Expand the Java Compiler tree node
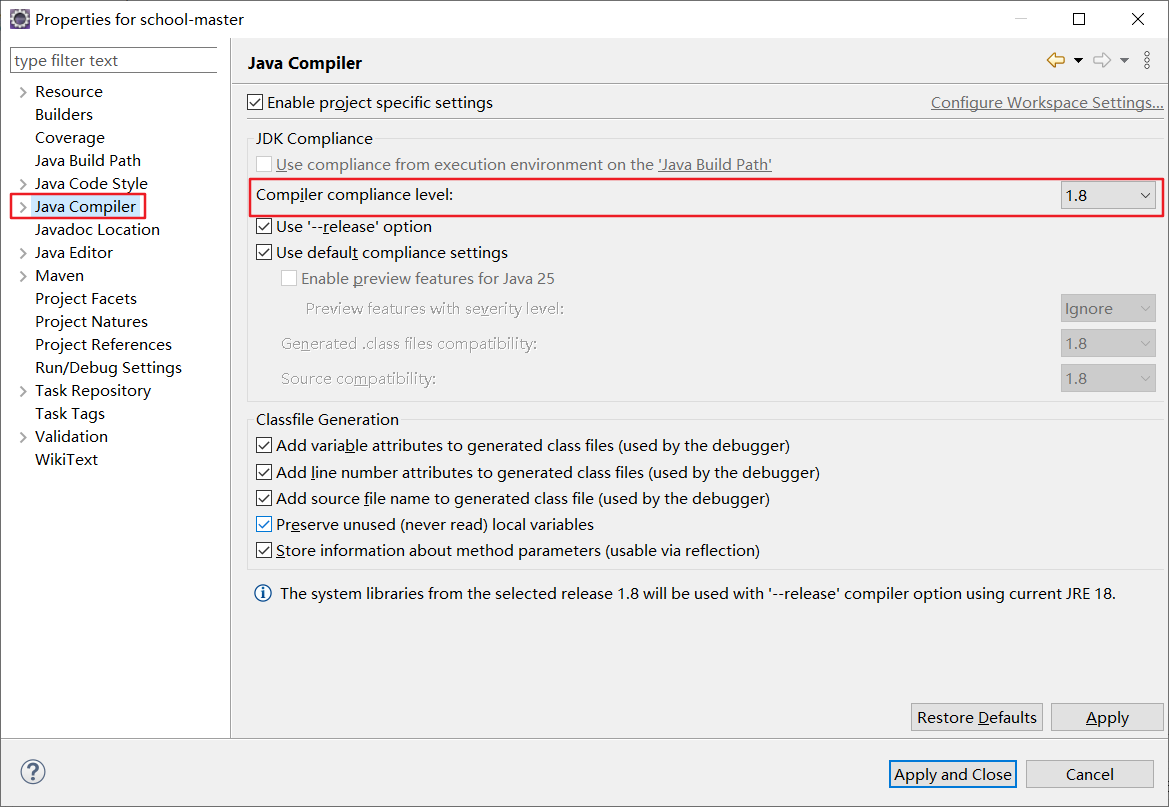Image resolution: width=1169 pixels, height=807 pixels. 22,207
